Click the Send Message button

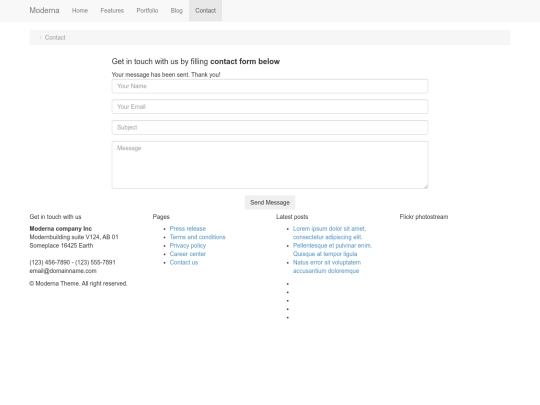coord(270,202)
